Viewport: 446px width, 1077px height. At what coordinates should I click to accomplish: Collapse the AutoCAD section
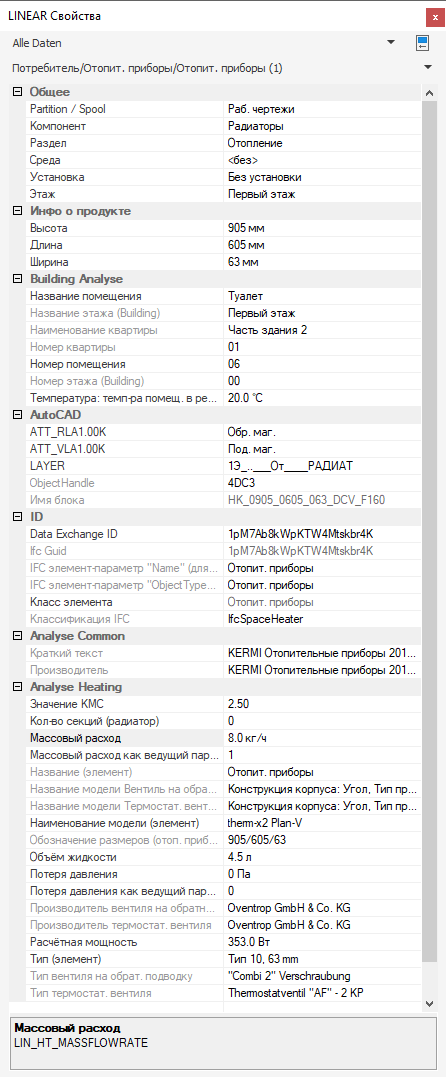coord(17,415)
